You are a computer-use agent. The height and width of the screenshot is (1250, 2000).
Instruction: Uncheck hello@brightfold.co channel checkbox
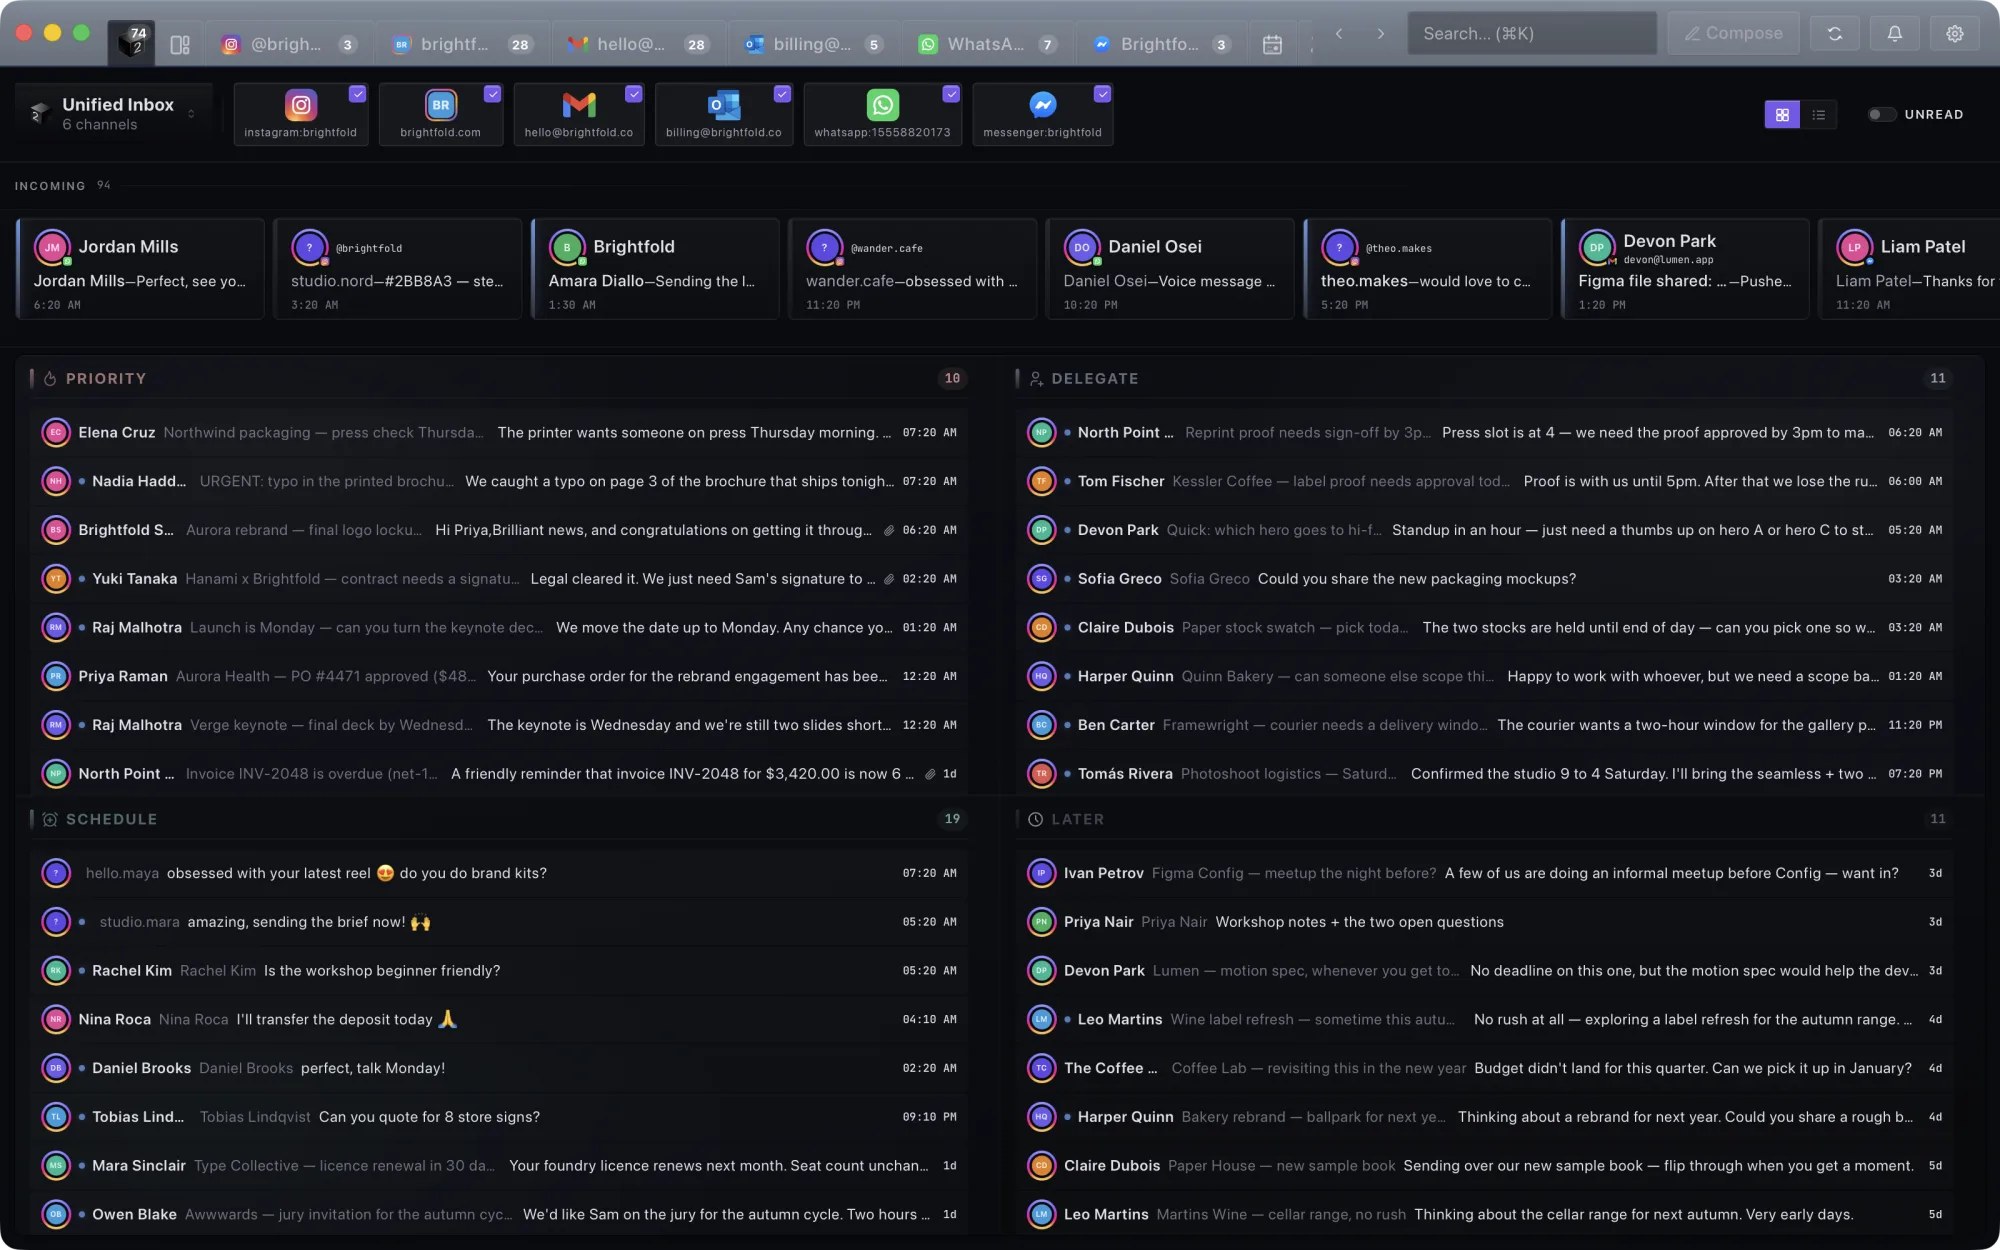point(633,94)
